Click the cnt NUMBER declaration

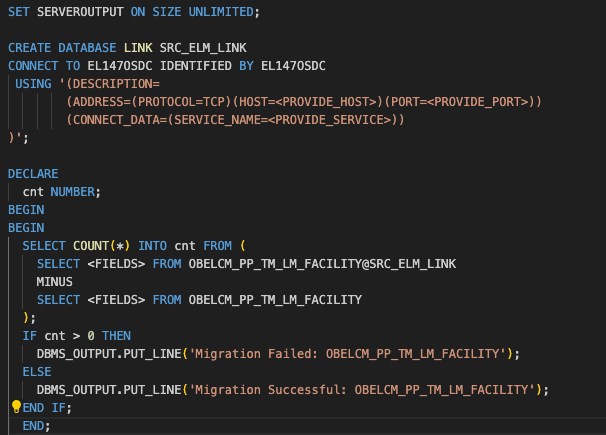[x=62, y=191]
